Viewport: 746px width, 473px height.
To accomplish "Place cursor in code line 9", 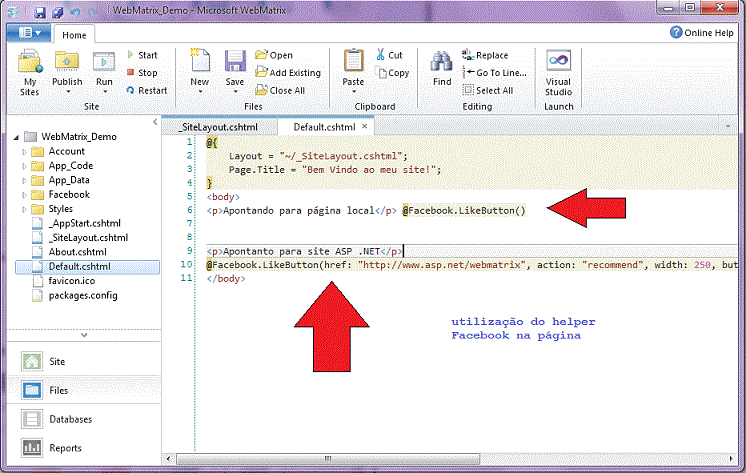I will [471, 251].
